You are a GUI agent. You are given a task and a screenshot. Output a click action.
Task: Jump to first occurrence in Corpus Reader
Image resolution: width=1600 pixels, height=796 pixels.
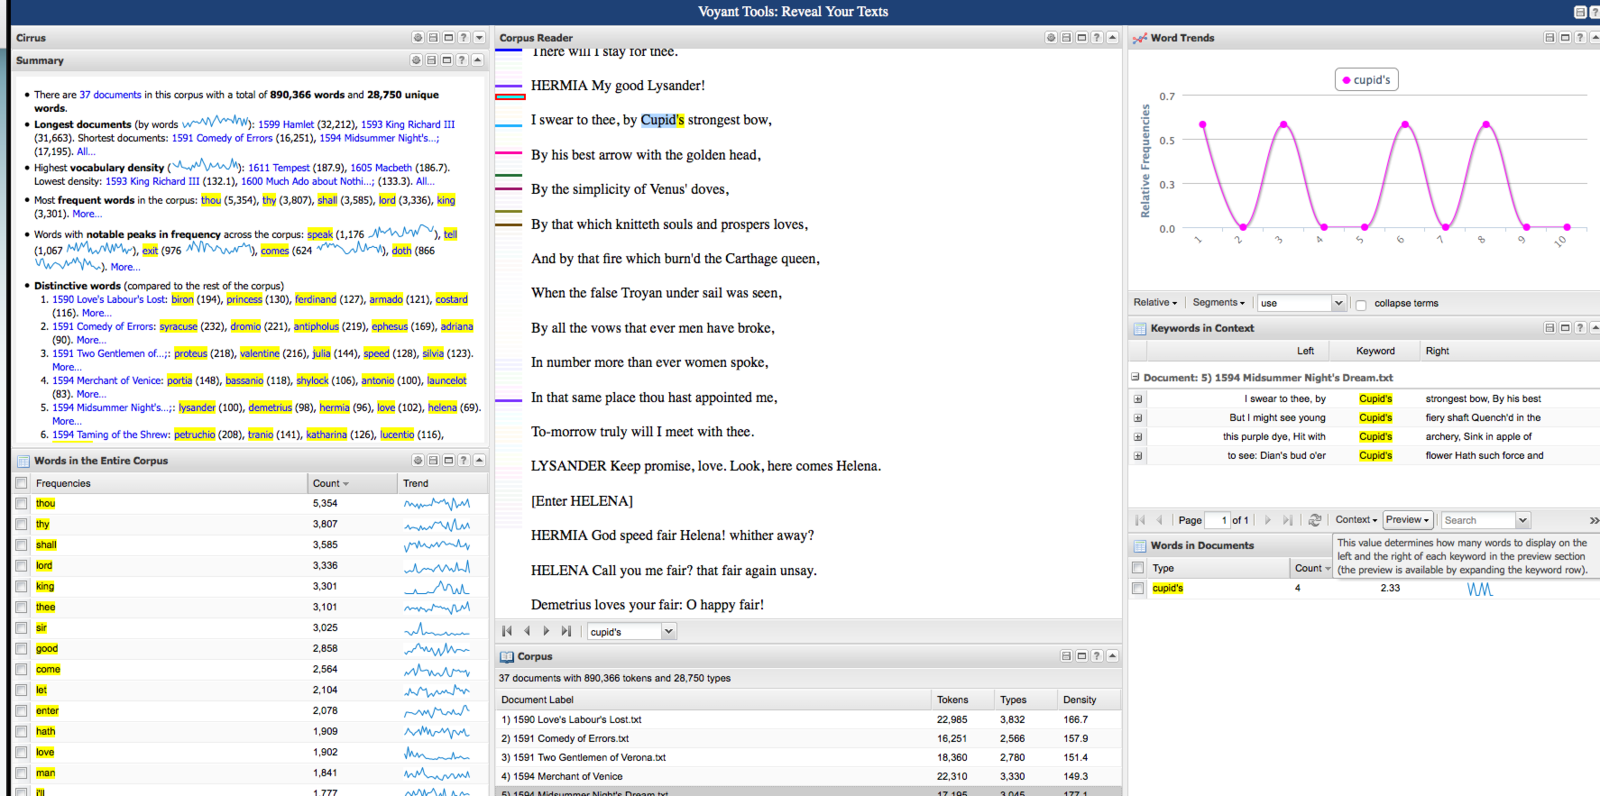pos(507,631)
